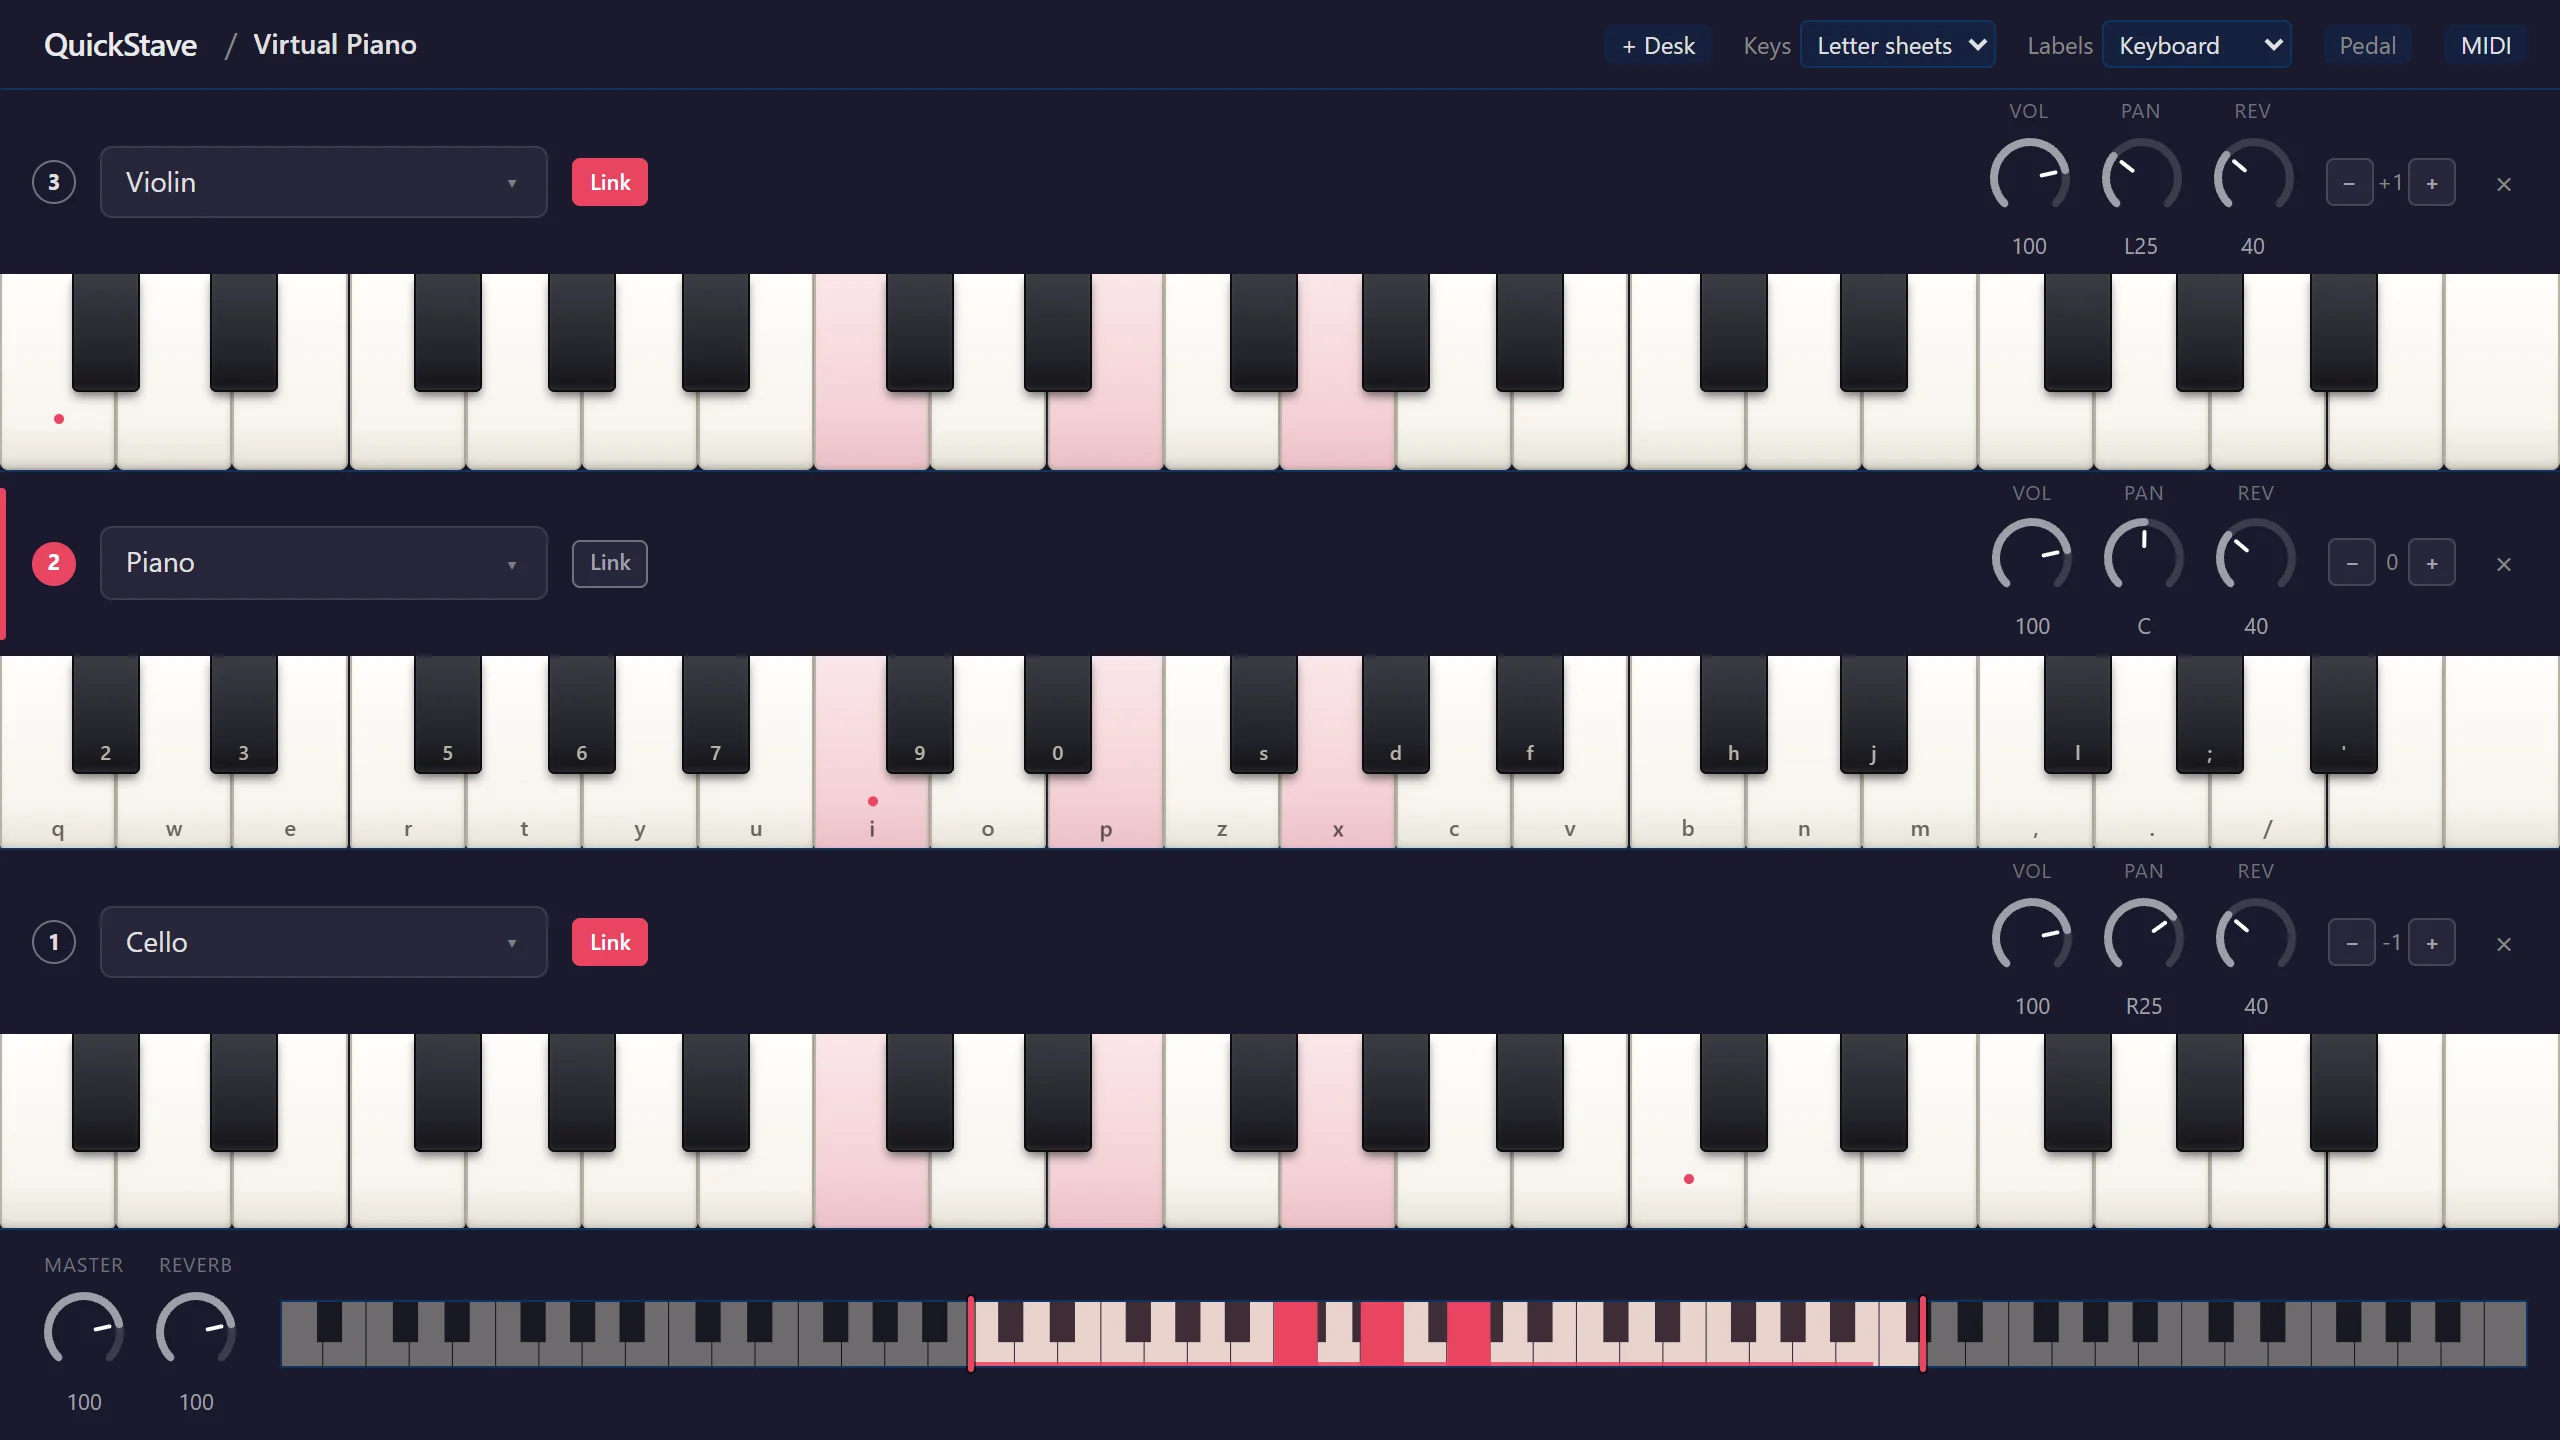Image resolution: width=2560 pixels, height=1440 pixels.
Task: Click the left range handle on mini keyboard
Action: (x=971, y=1333)
